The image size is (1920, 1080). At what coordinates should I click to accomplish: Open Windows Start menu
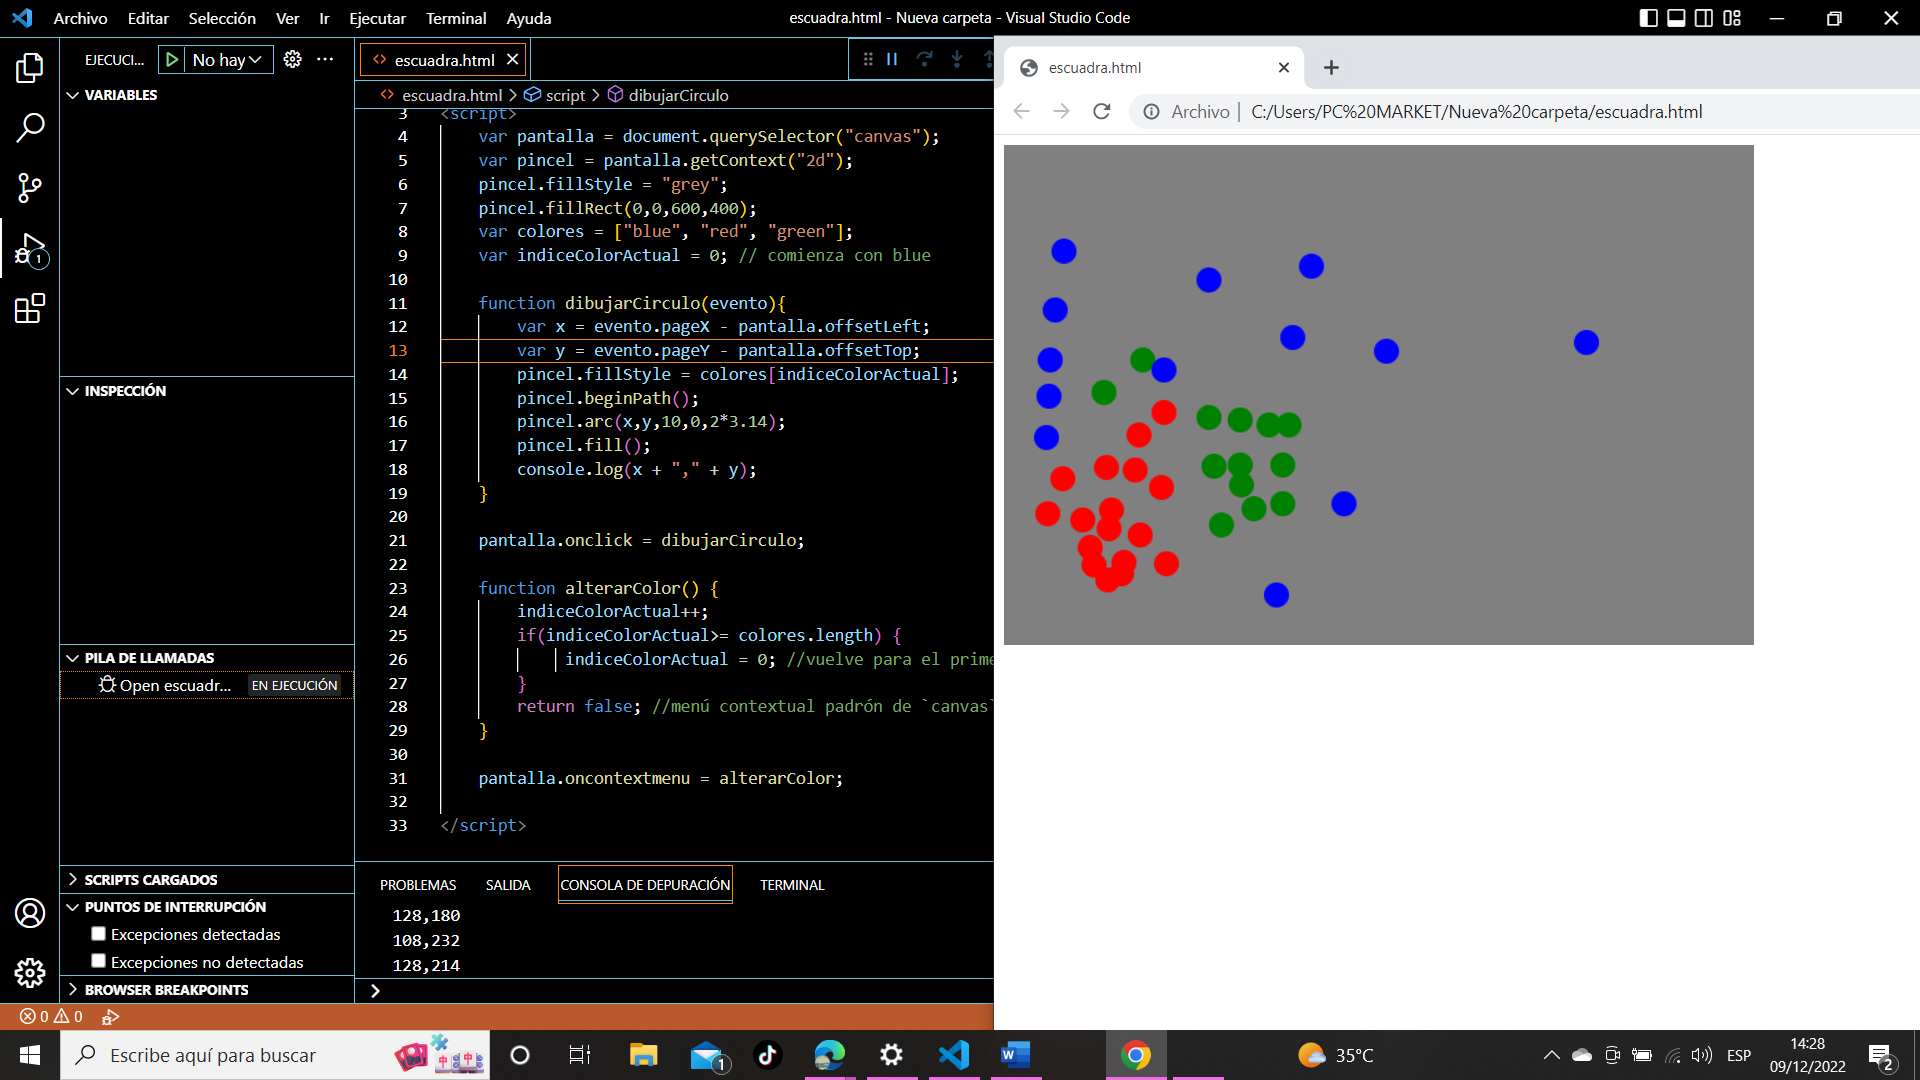(30, 1055)
